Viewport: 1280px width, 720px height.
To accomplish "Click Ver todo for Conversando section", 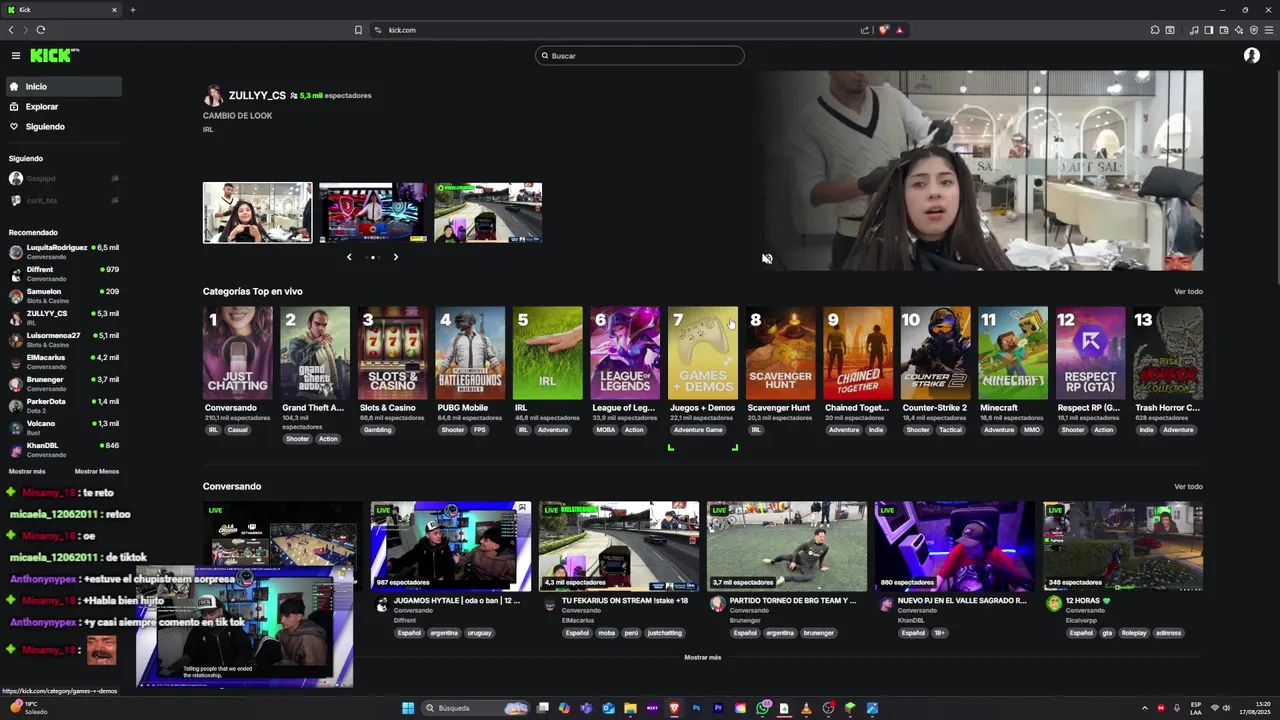I will pyautogui.click(x=1188, y=487).
